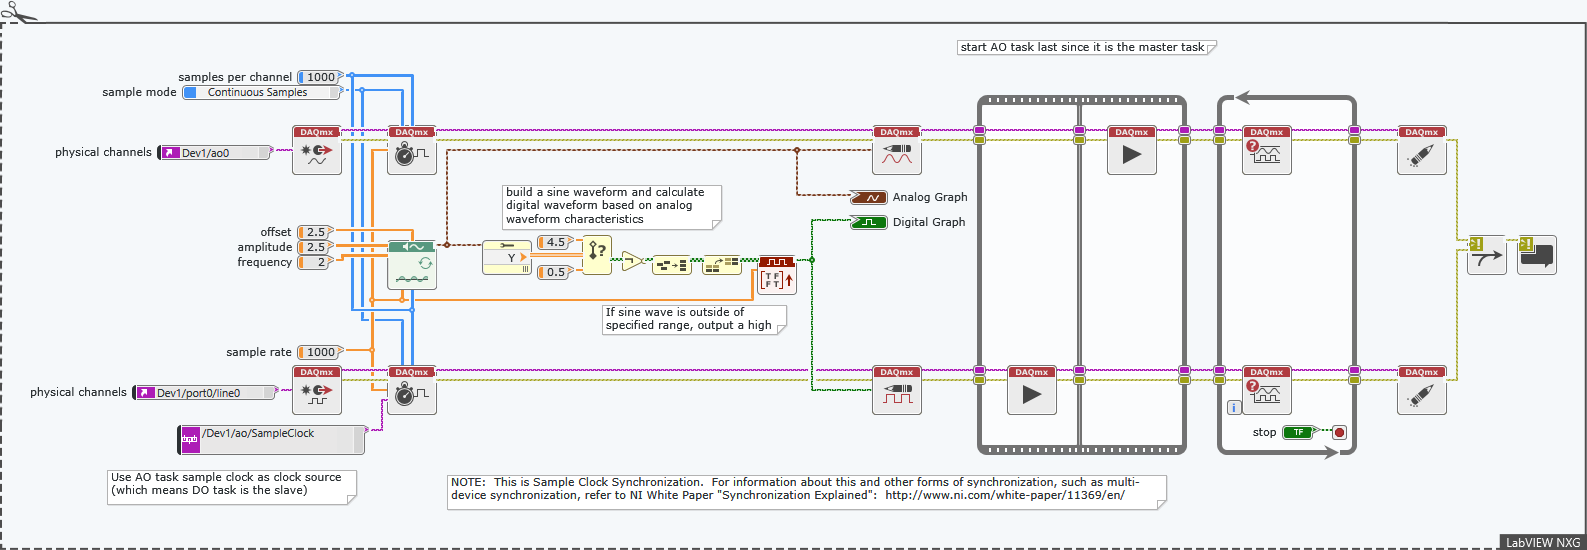Image resolution: width=1587 pixels, height=550 pixels.
Task: Select the Boolean array to digital node
Action: pos(671,265)
